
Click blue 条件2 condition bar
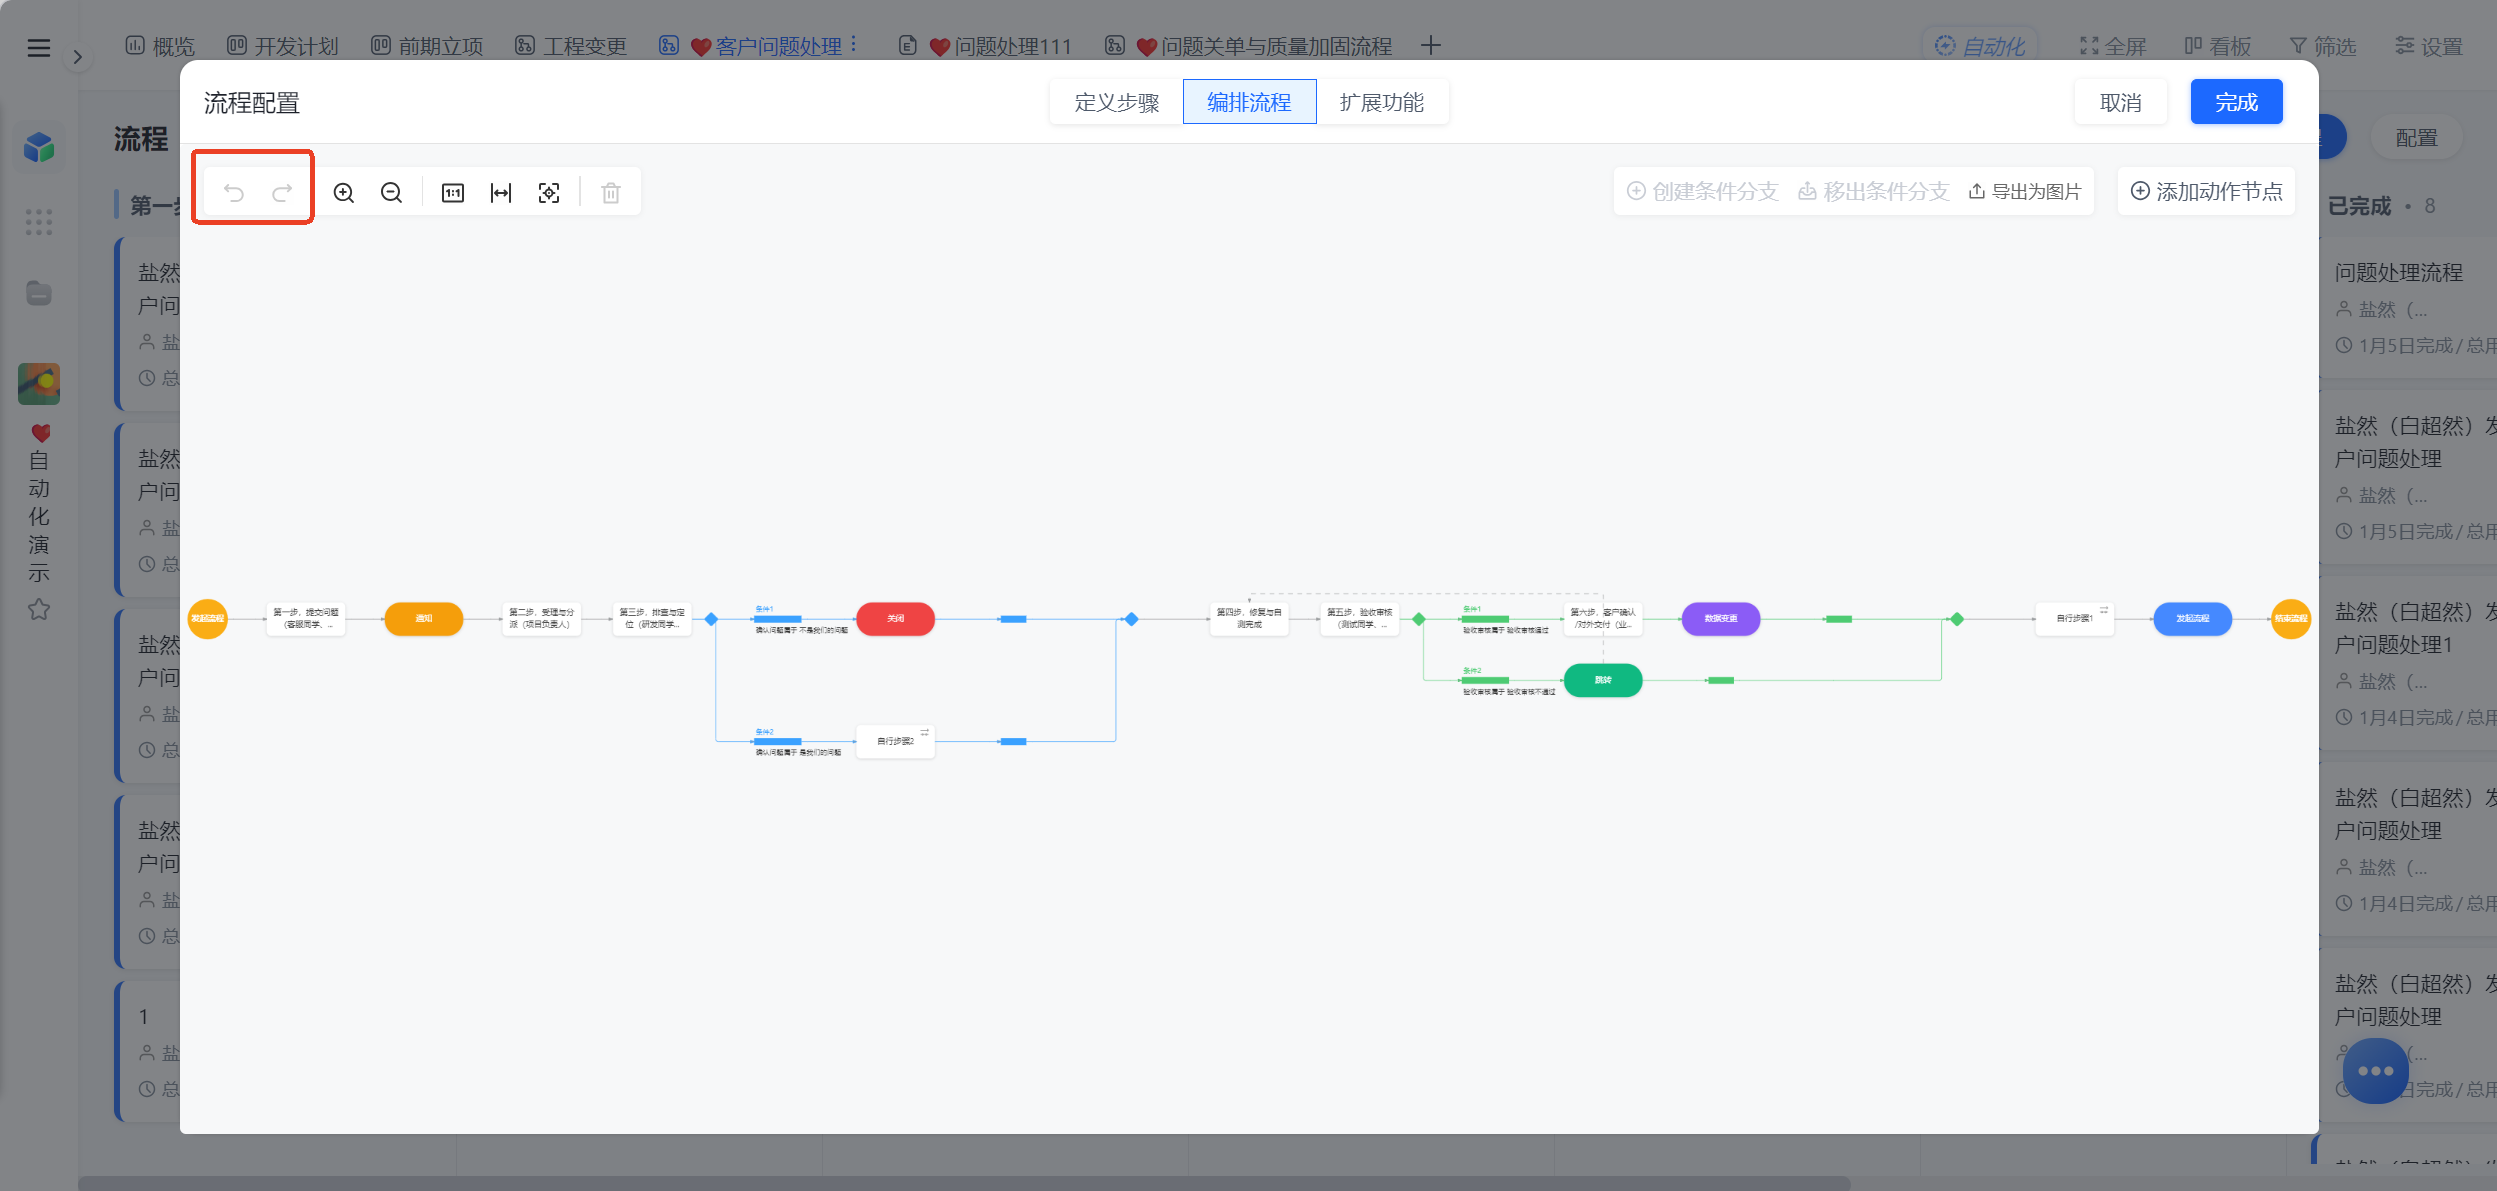pyautogui.click(x=778, y=741)
